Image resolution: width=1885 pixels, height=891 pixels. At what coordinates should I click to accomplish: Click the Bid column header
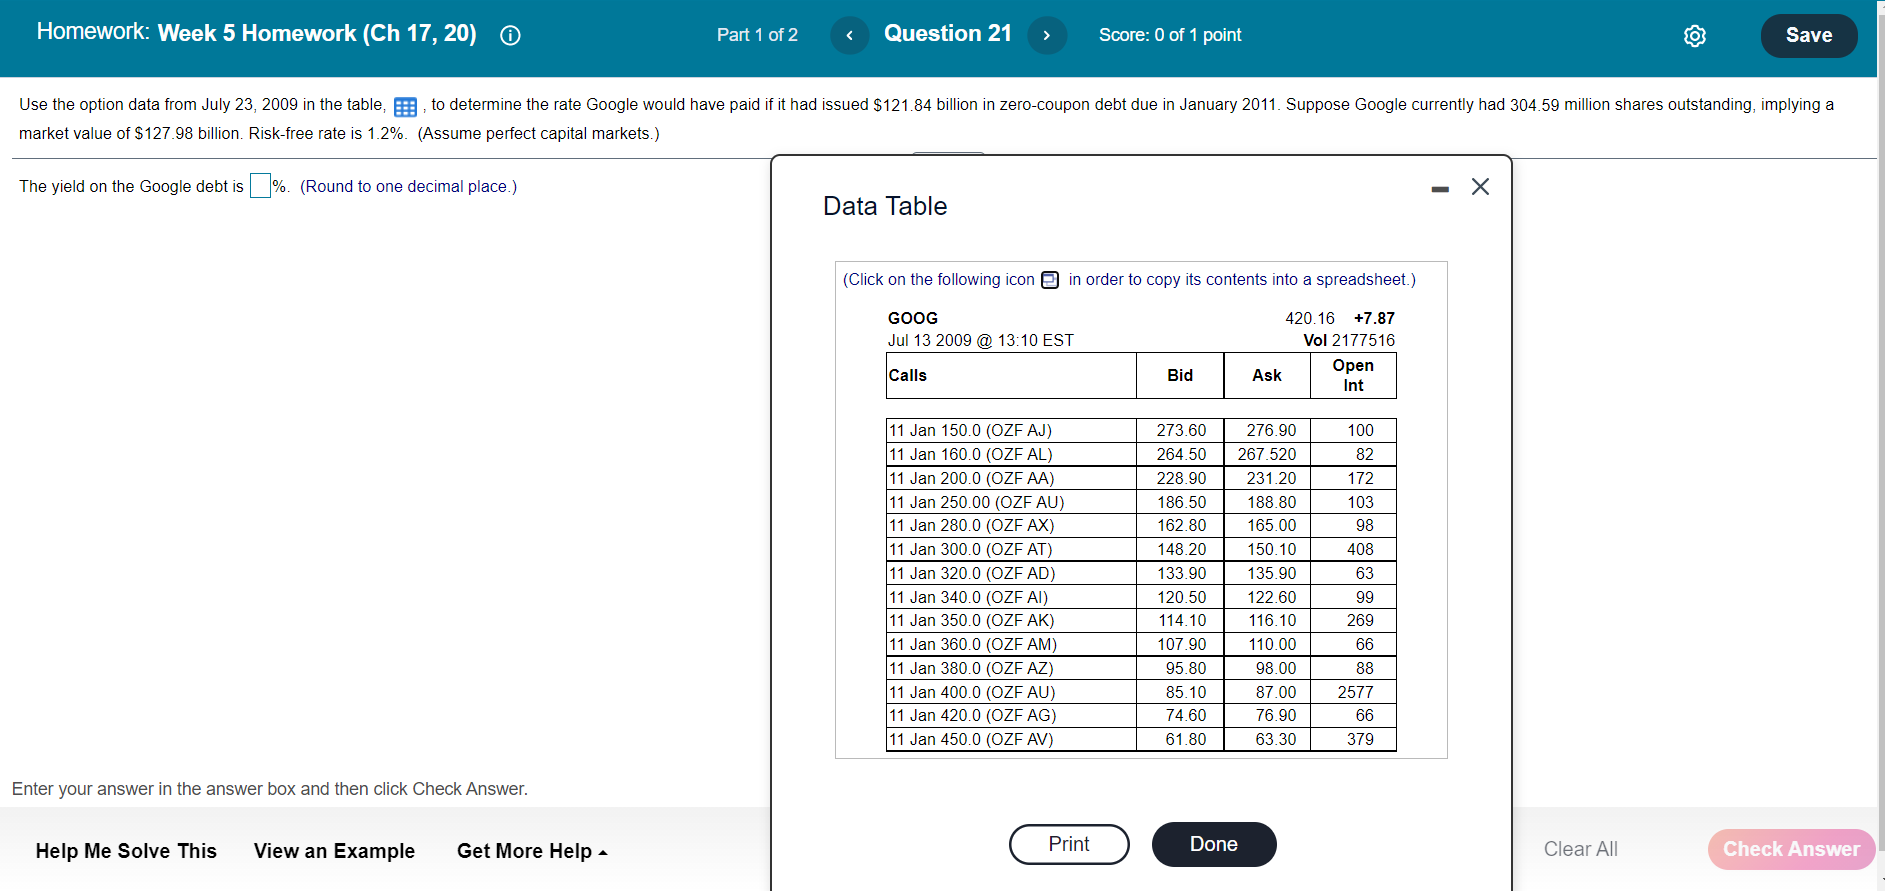pos(1180,376)
